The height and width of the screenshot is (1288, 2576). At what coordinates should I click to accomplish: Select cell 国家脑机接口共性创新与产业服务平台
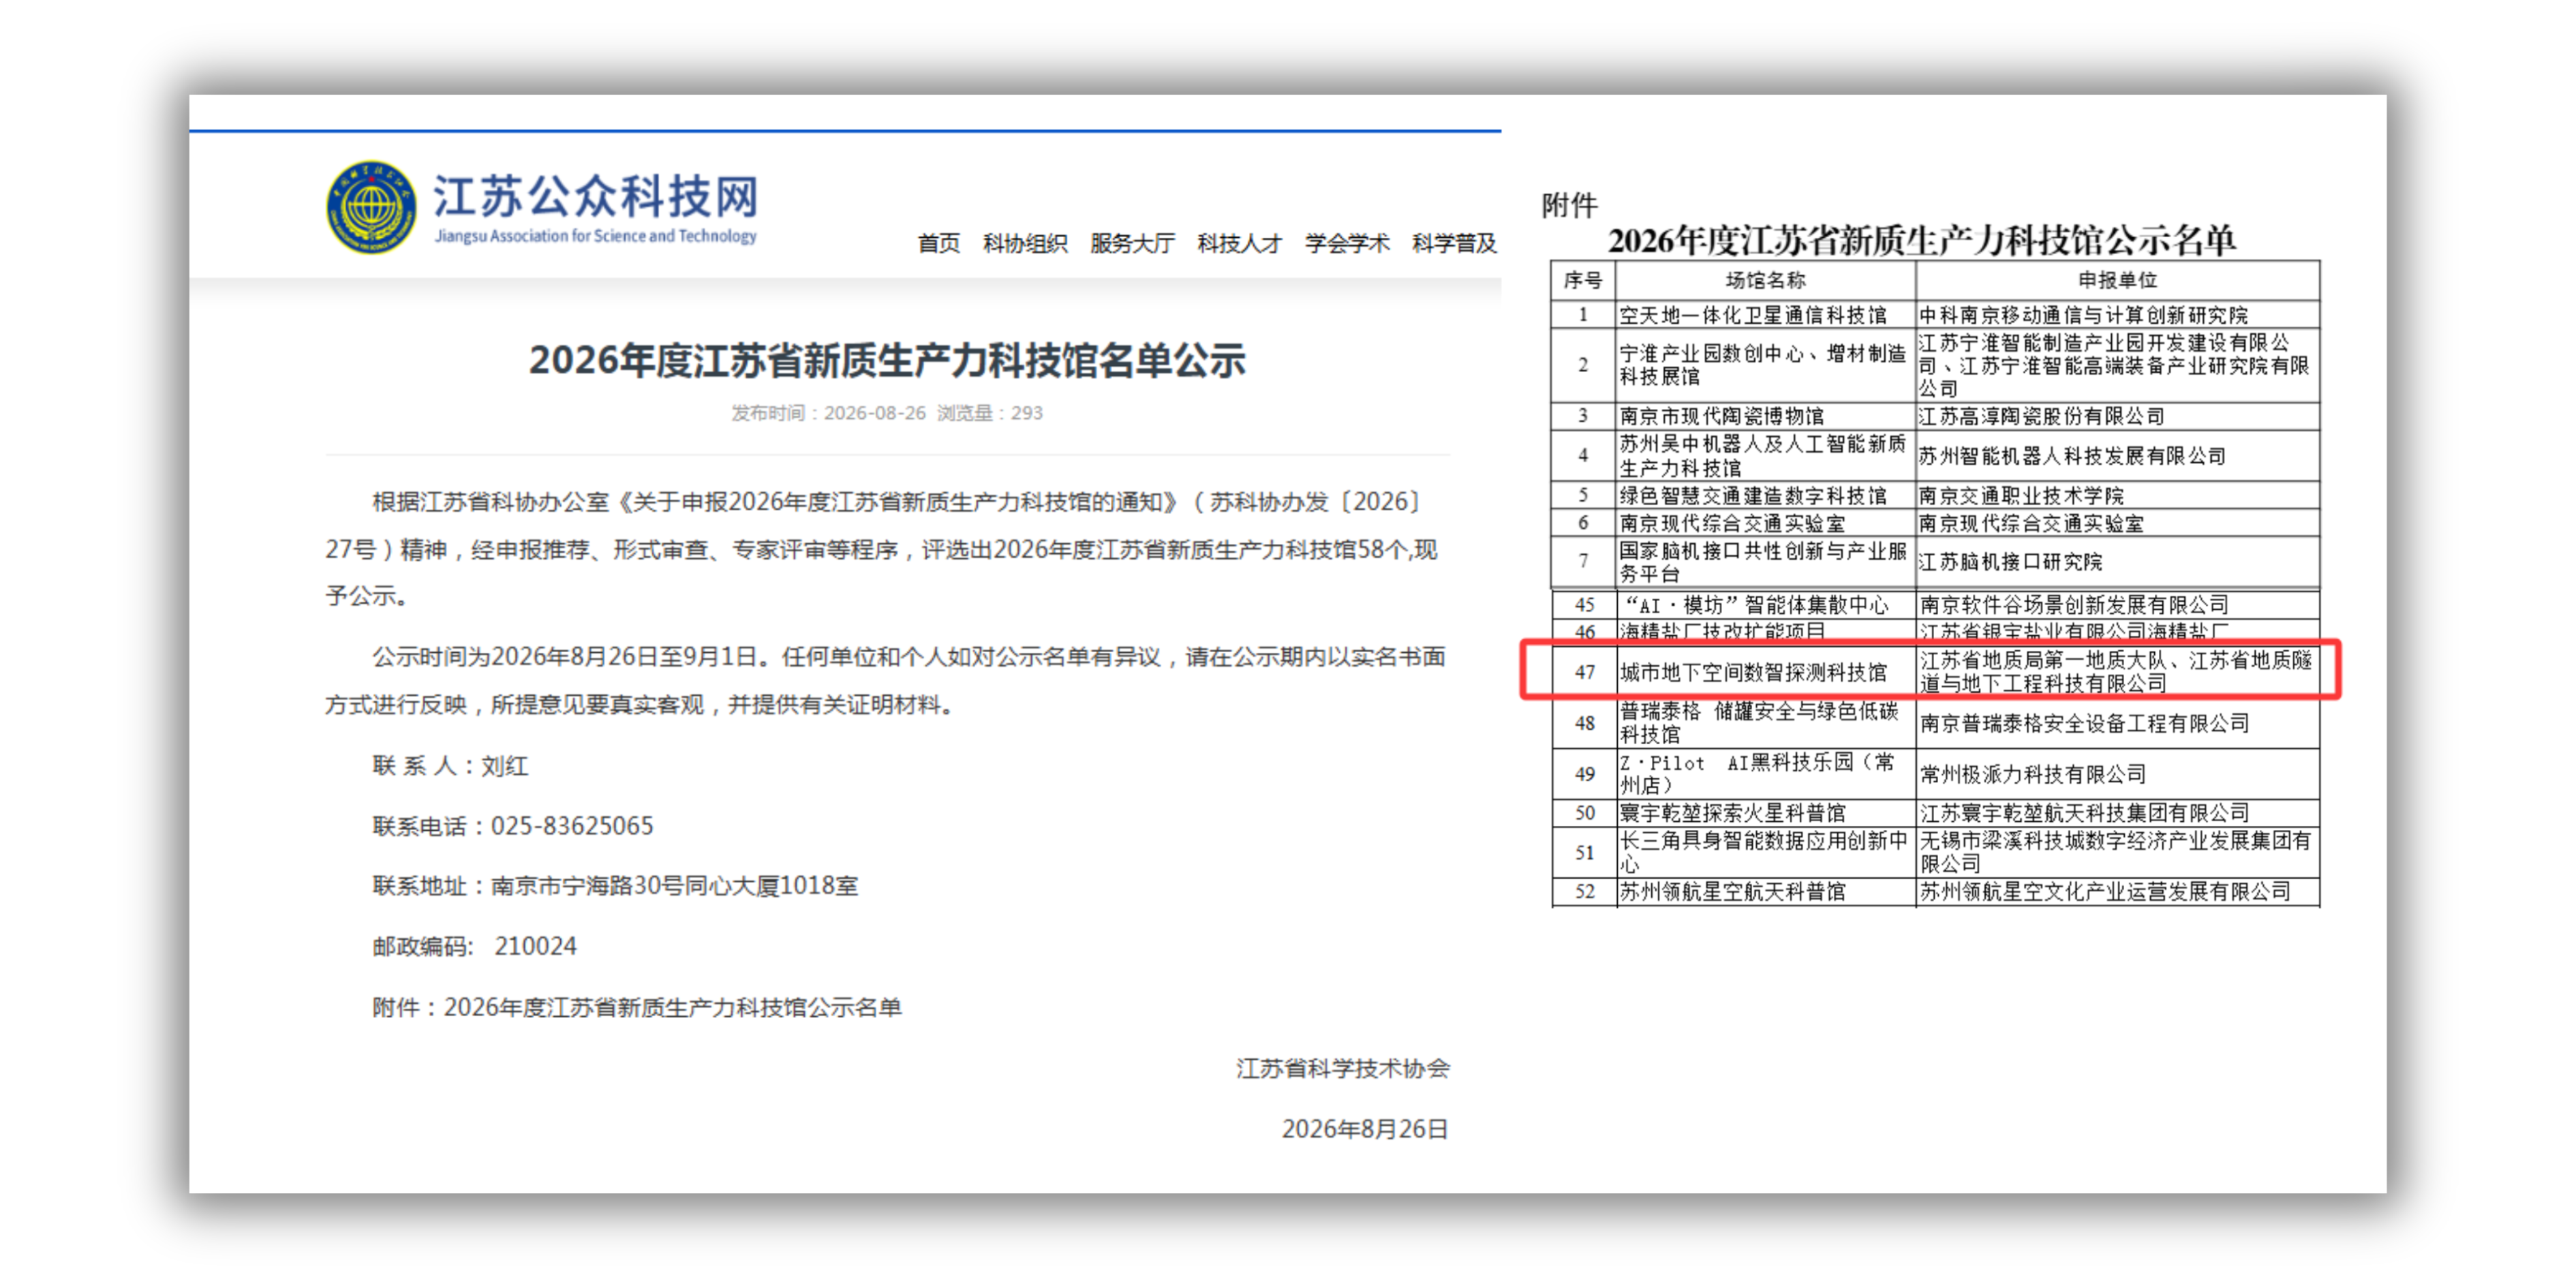pos(1765,562)
